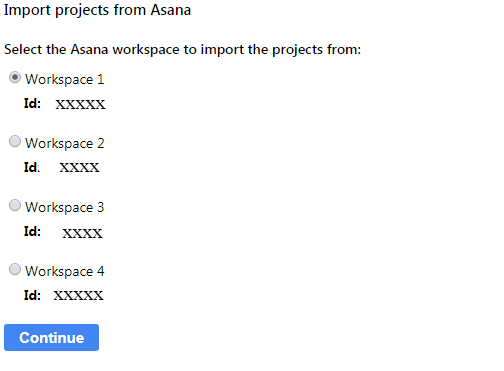The image size is (504, 371).
Task: Click the Continue button
Action: pyautogui.click(x=51, y=337)
